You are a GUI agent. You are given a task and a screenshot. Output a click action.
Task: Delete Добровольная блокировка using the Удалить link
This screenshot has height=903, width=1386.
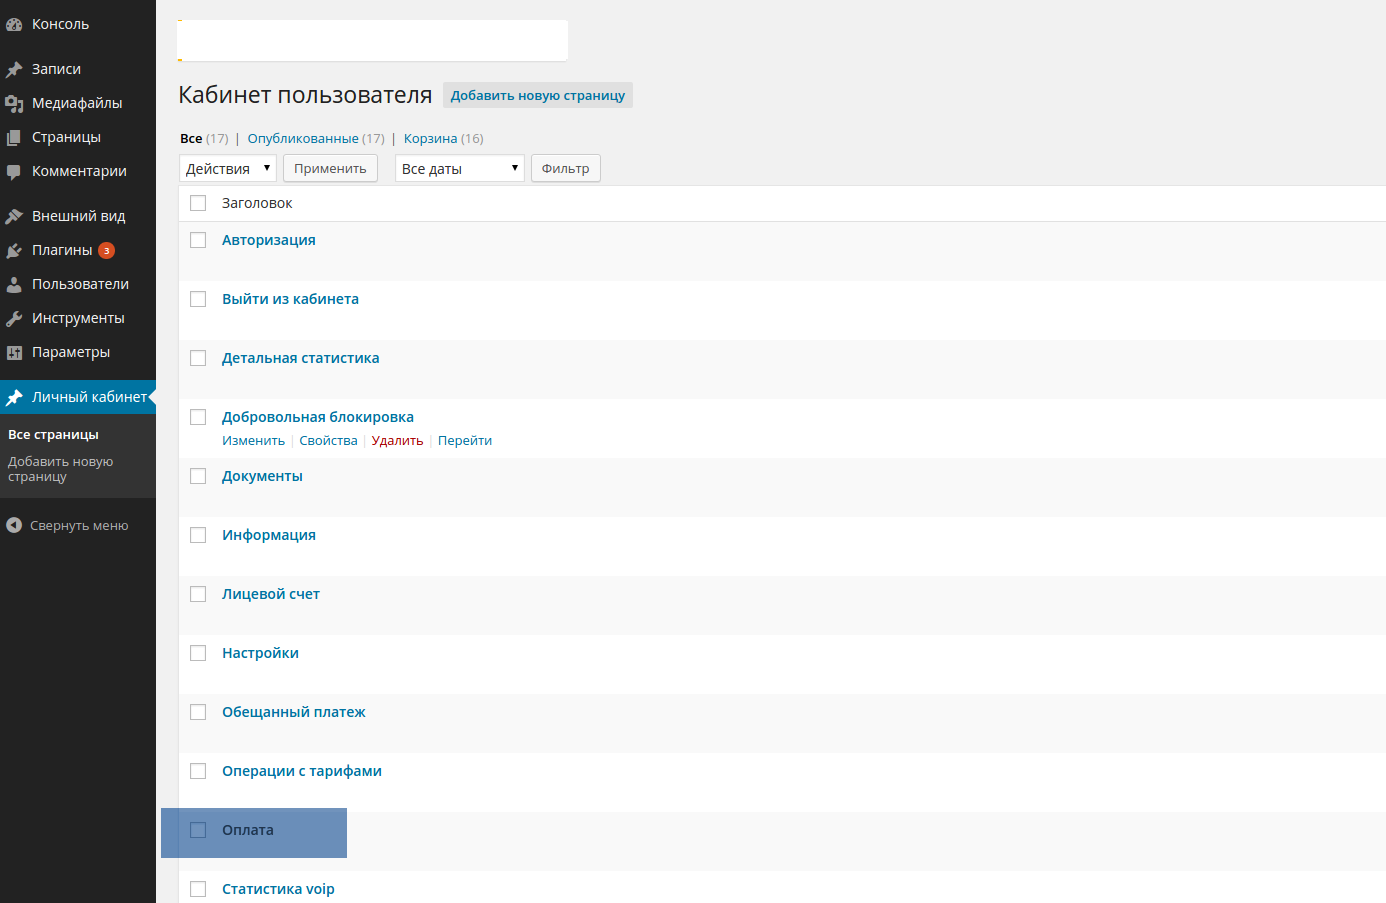click(x=397, y=441)
